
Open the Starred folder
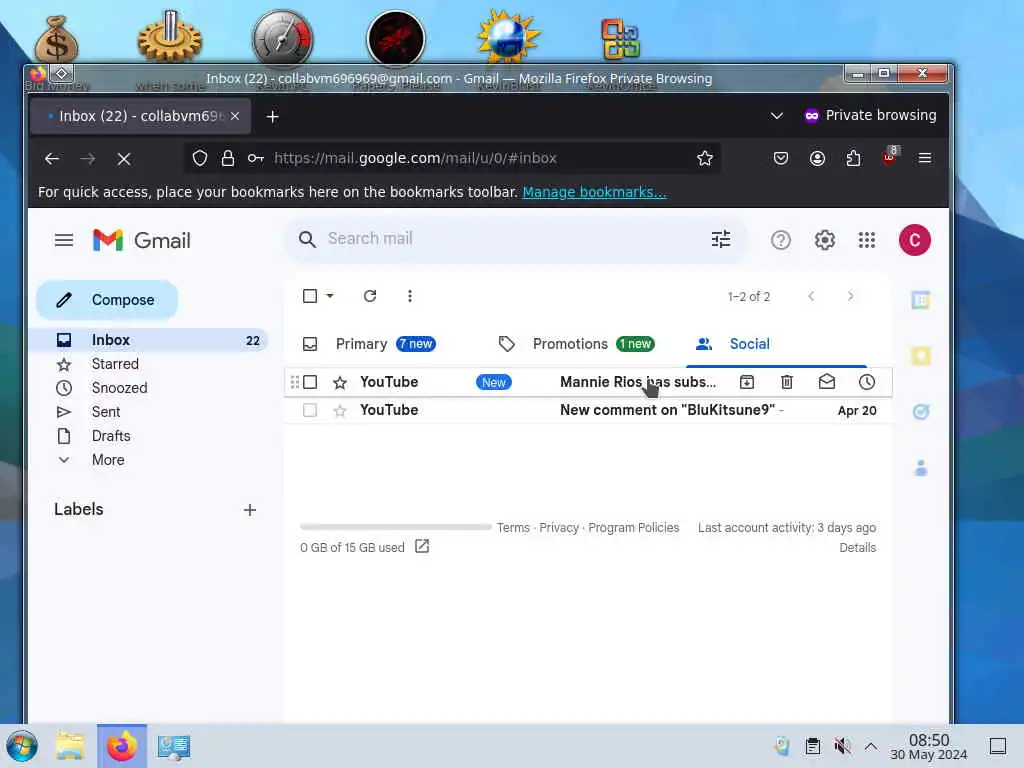(115, 364)
